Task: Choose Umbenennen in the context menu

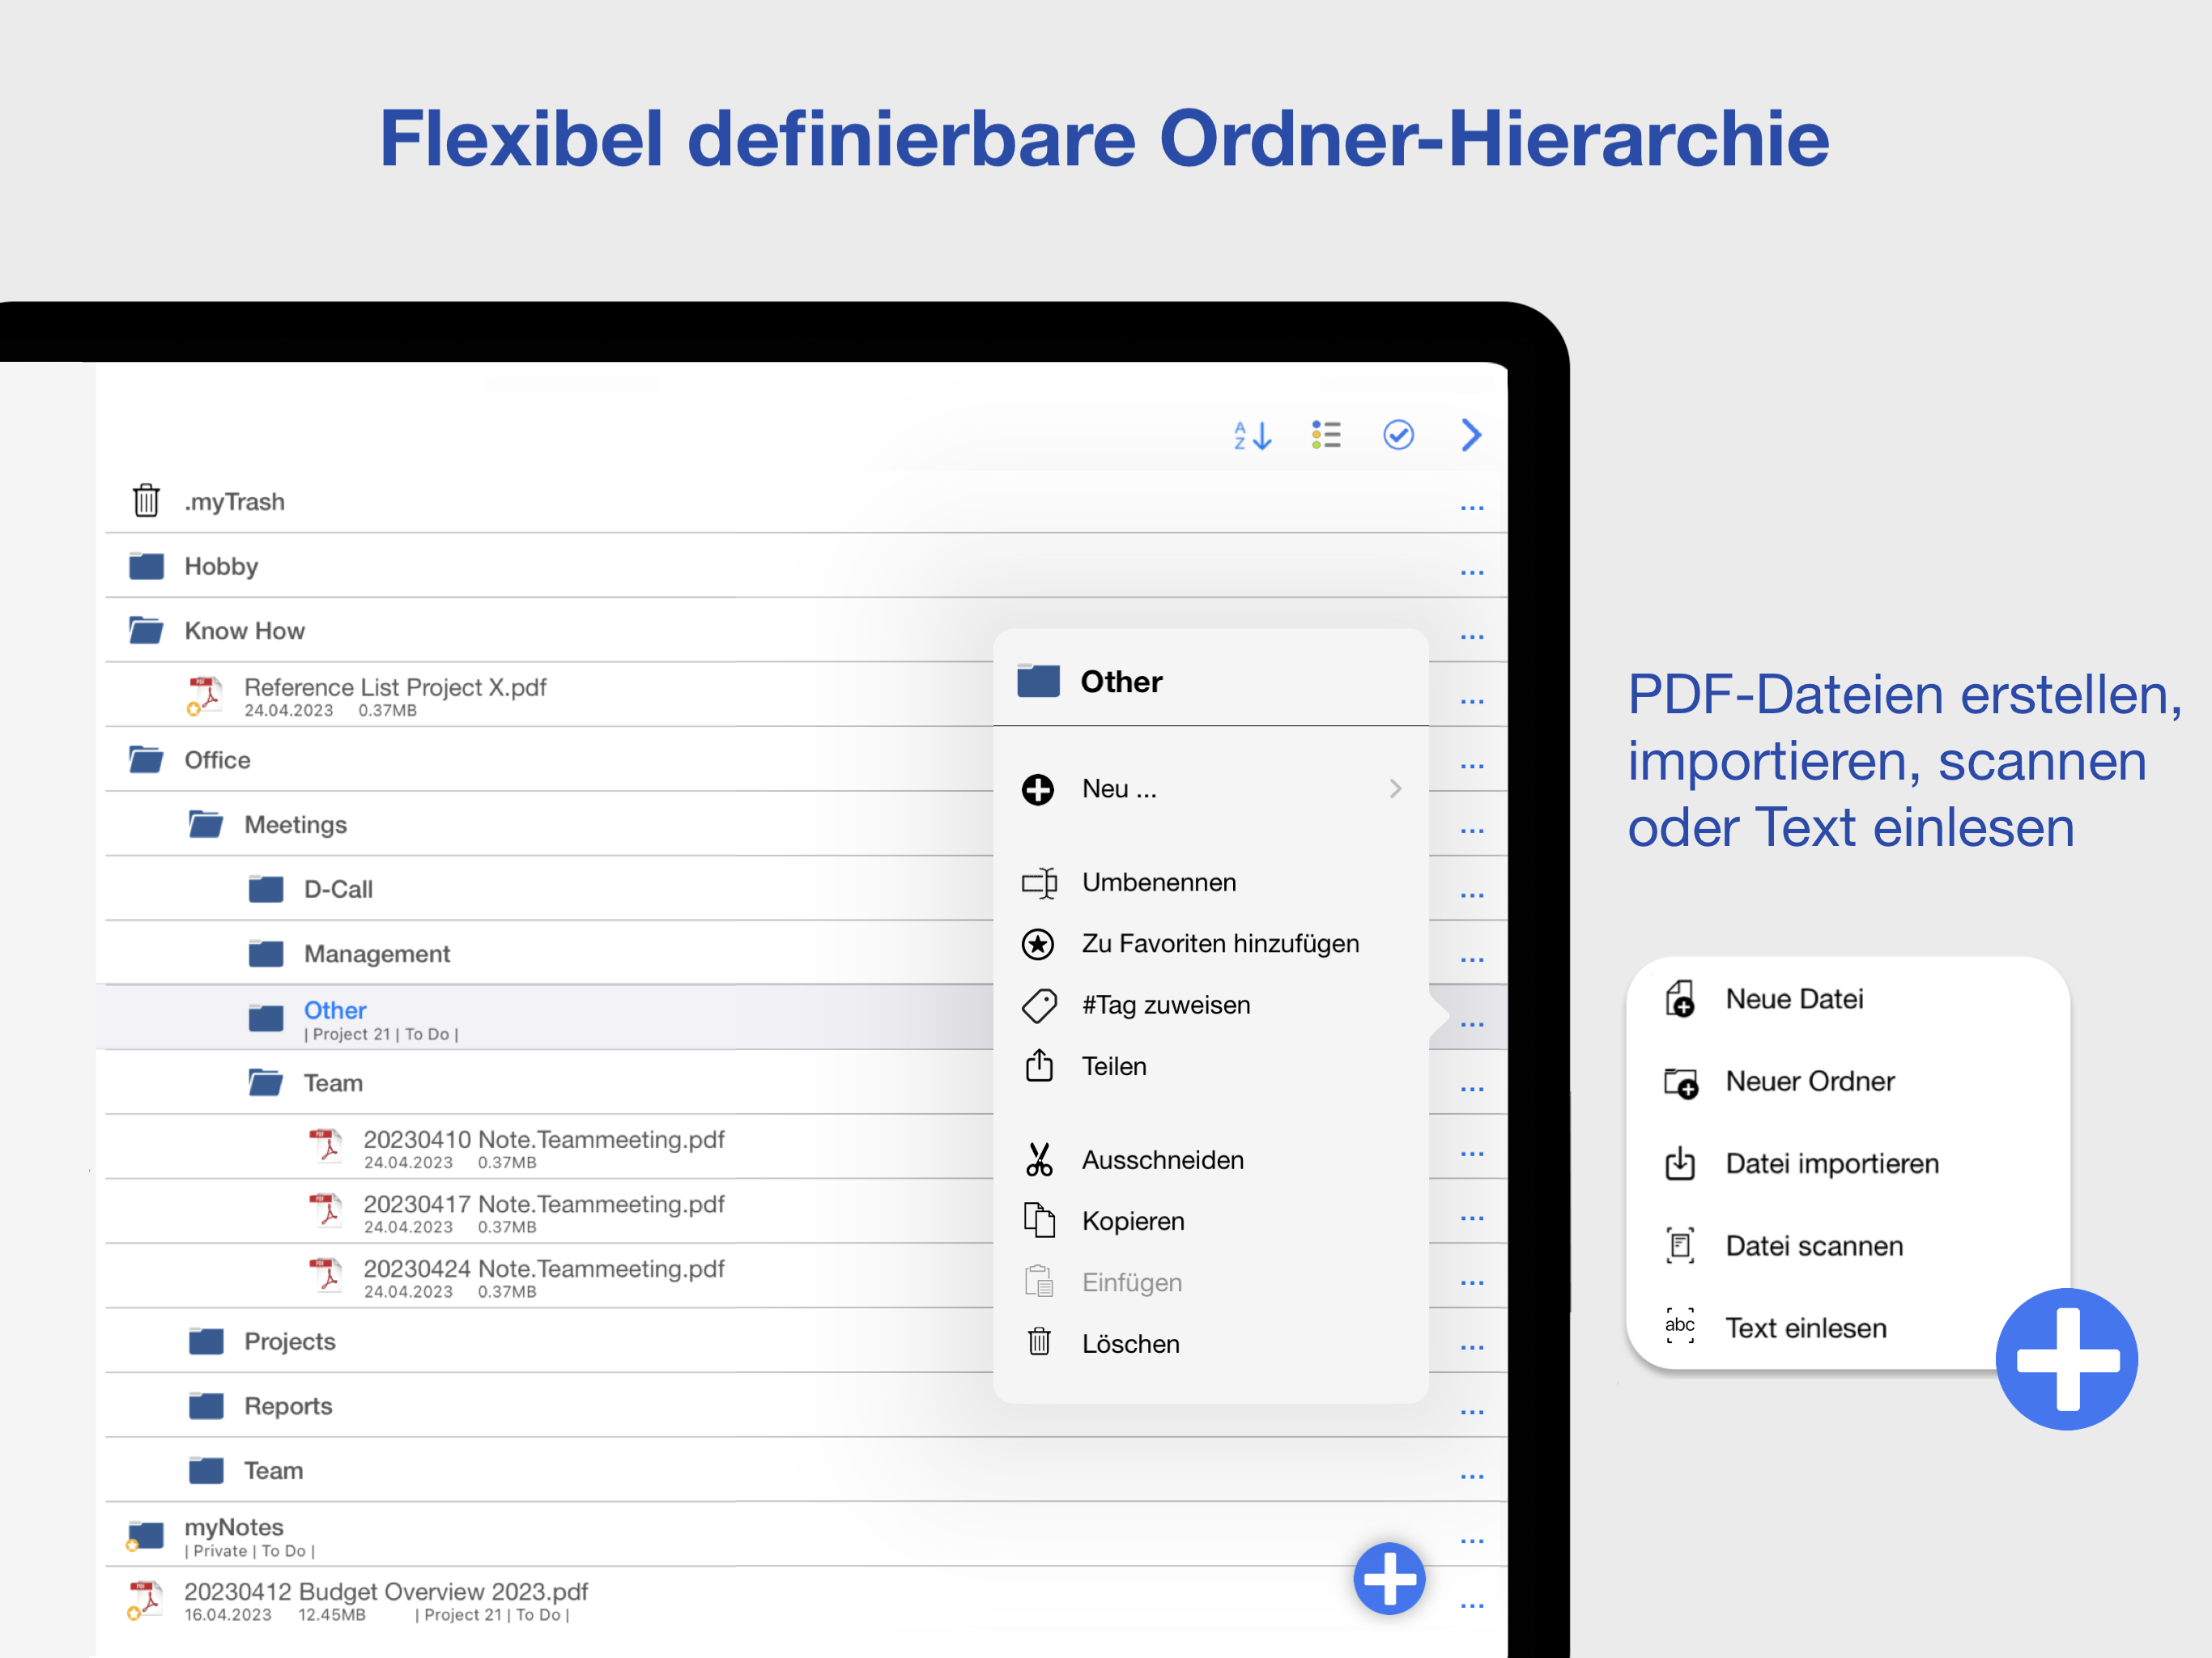Action: coord(1211,882)
